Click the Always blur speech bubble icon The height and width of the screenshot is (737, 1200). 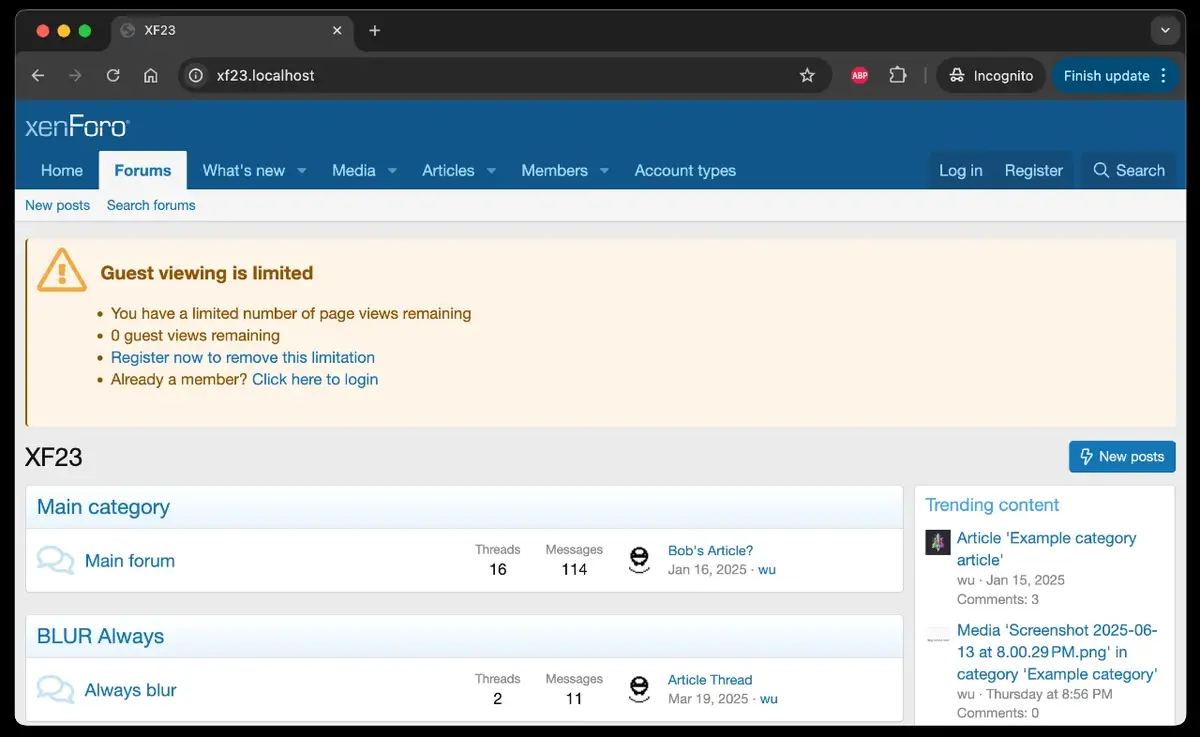[55, 689]
